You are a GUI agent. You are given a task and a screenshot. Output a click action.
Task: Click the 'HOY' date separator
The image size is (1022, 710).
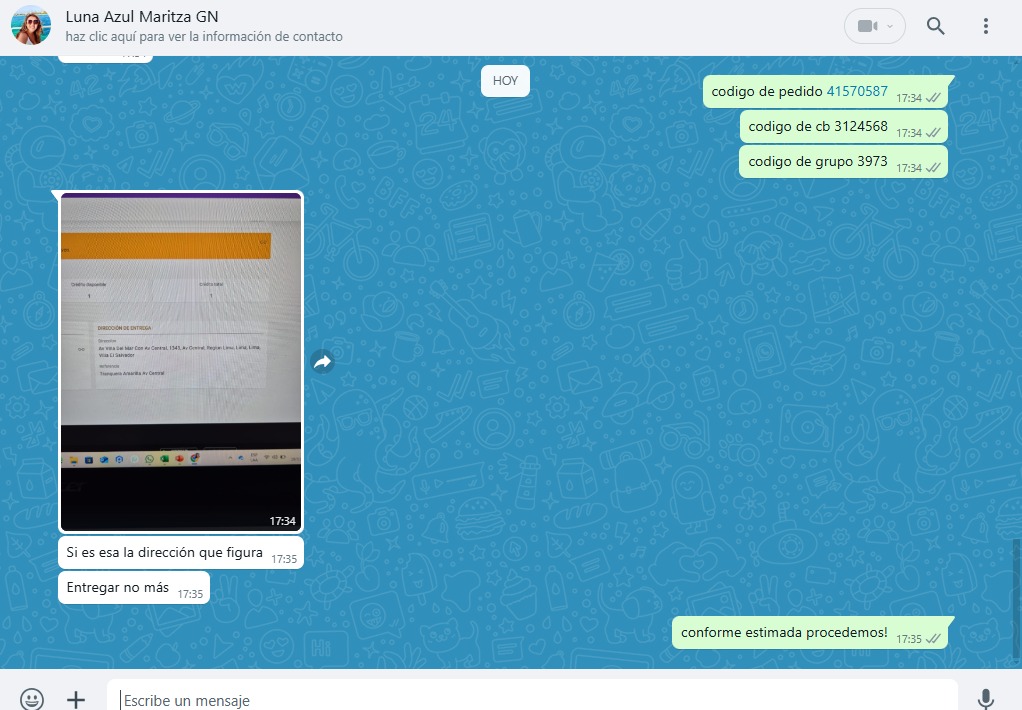coord(505,81)
